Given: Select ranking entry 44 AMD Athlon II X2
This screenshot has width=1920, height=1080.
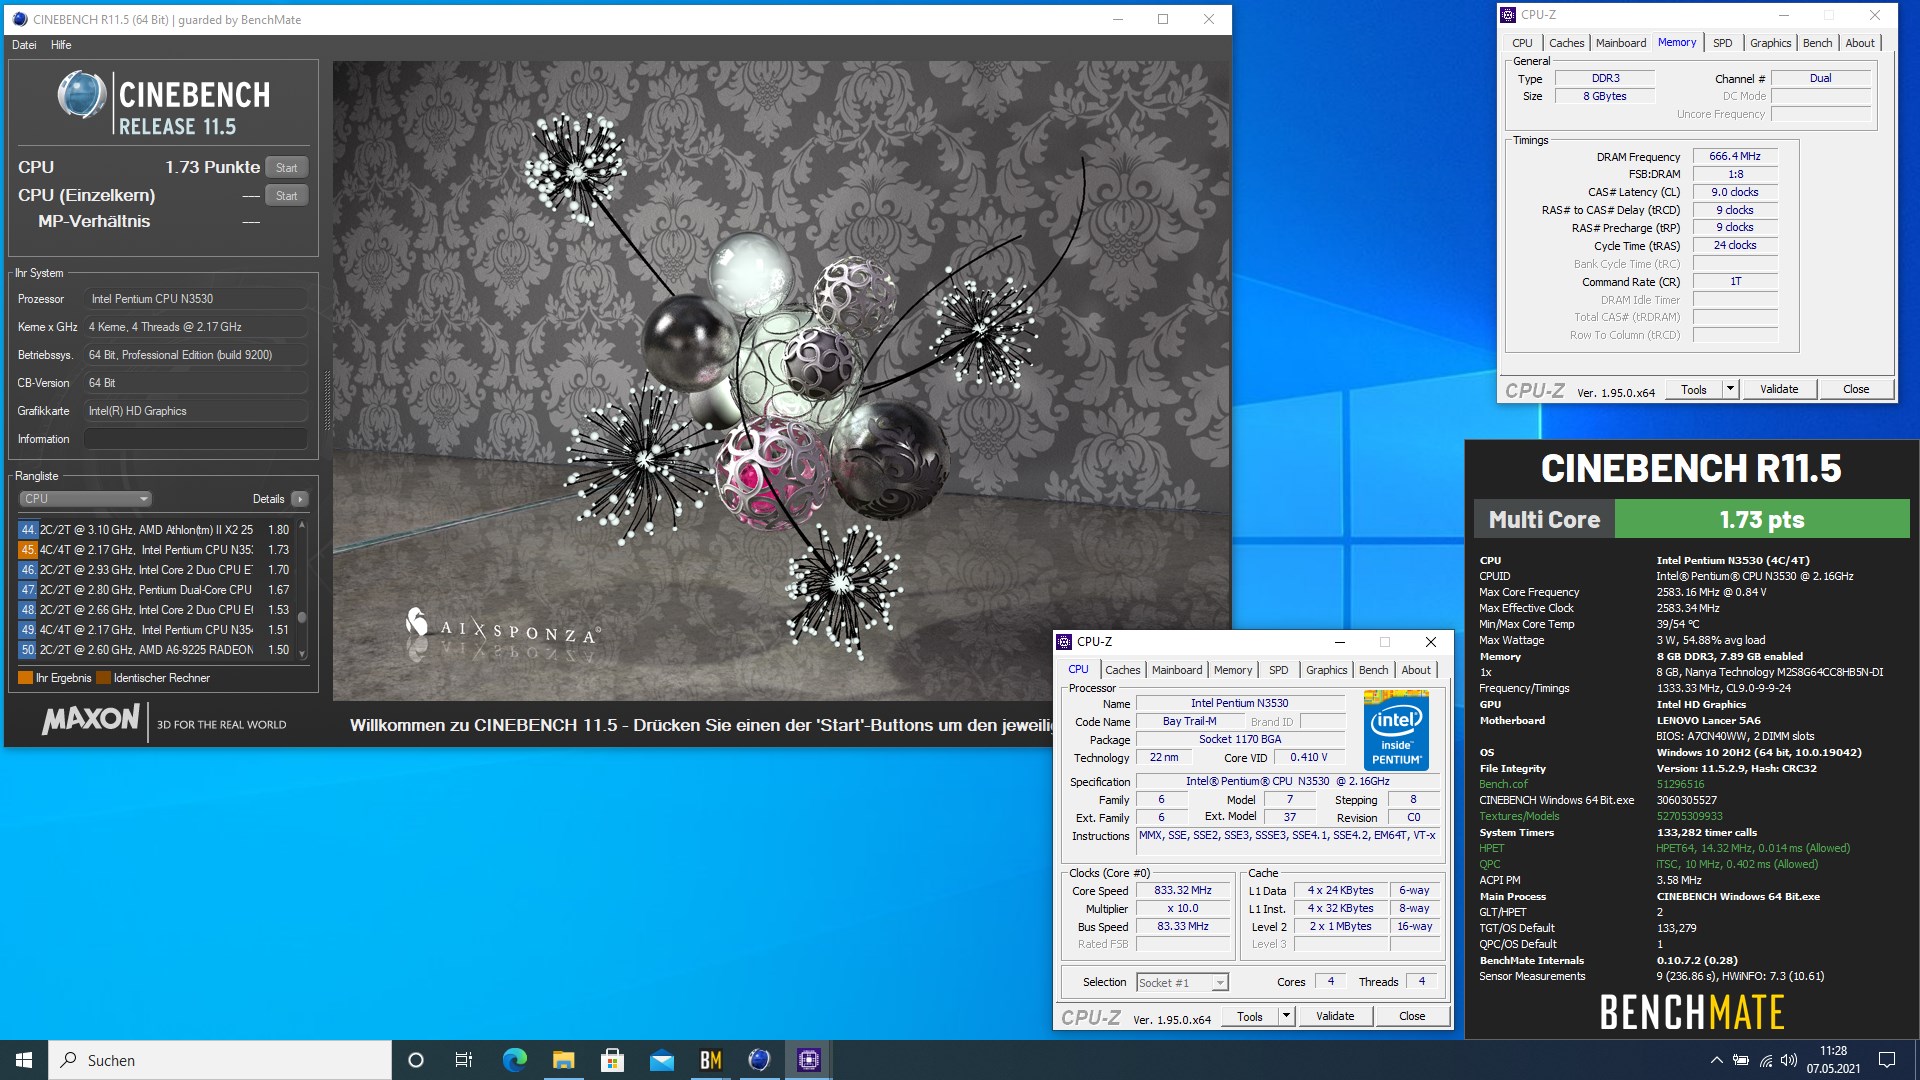Looking at the screenshot, I should (154, 530).
